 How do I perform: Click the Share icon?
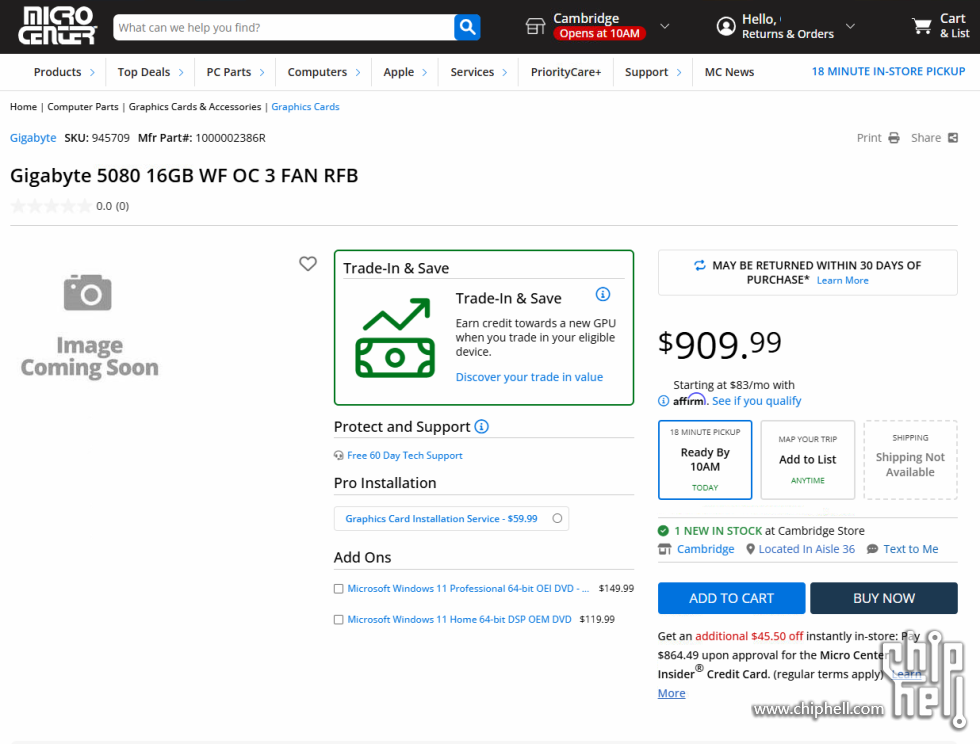pos(952,138)
